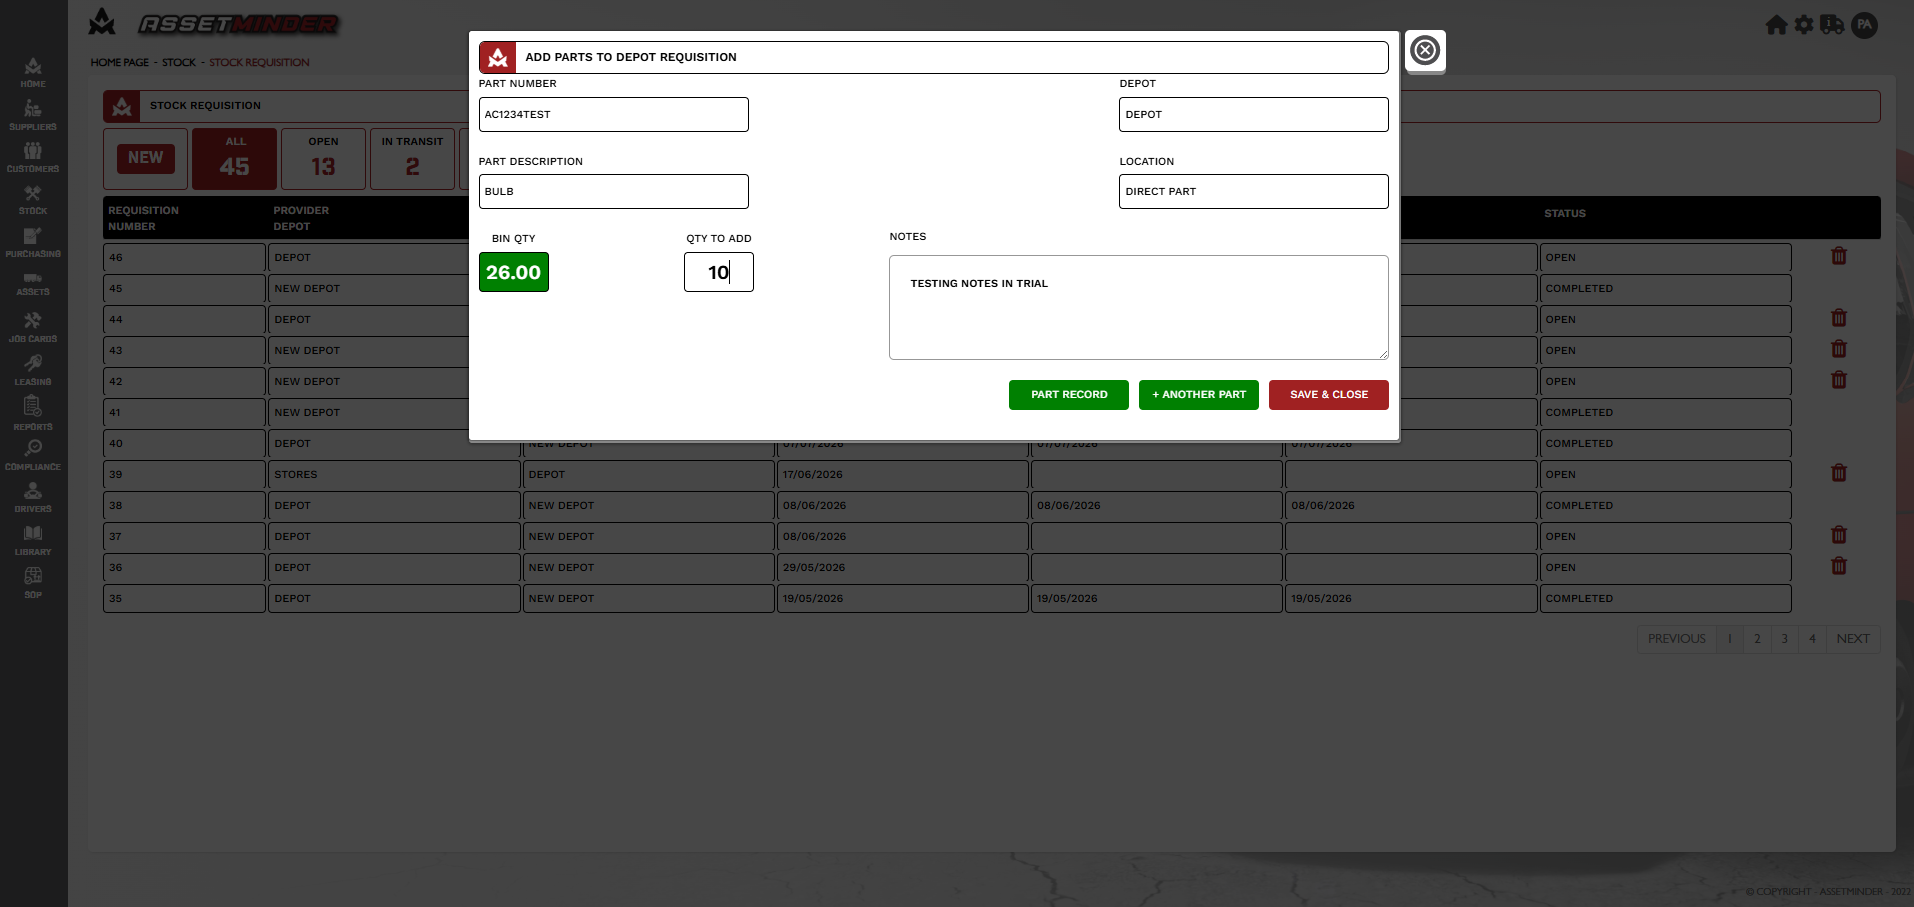Close the Add Parts dialog
The height and width of the screenshot is (907, 1914).
click(1425, 50)
